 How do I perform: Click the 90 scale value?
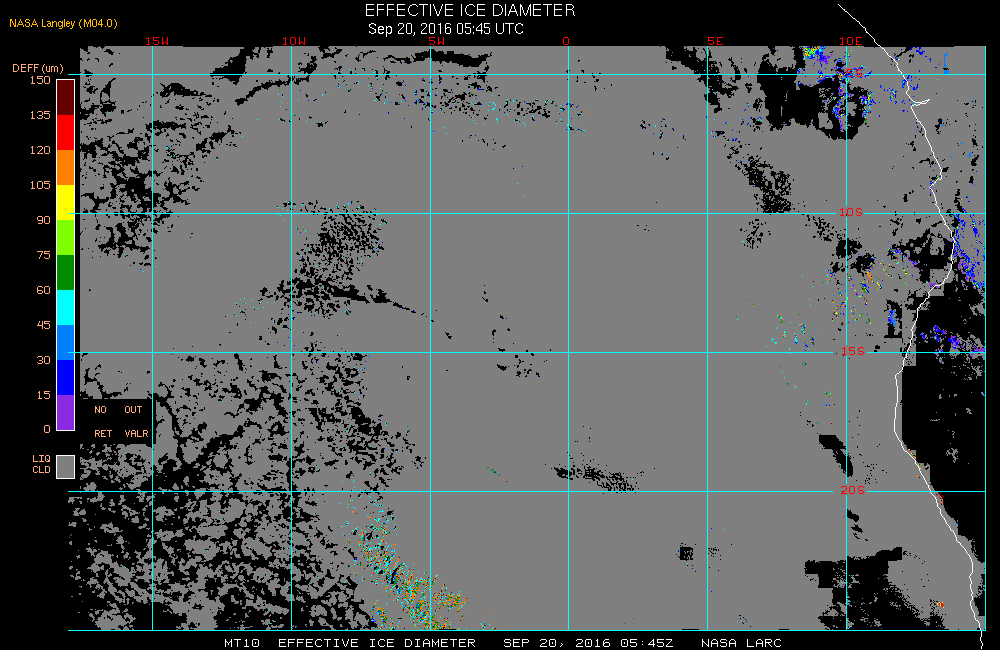click(43, 221)
